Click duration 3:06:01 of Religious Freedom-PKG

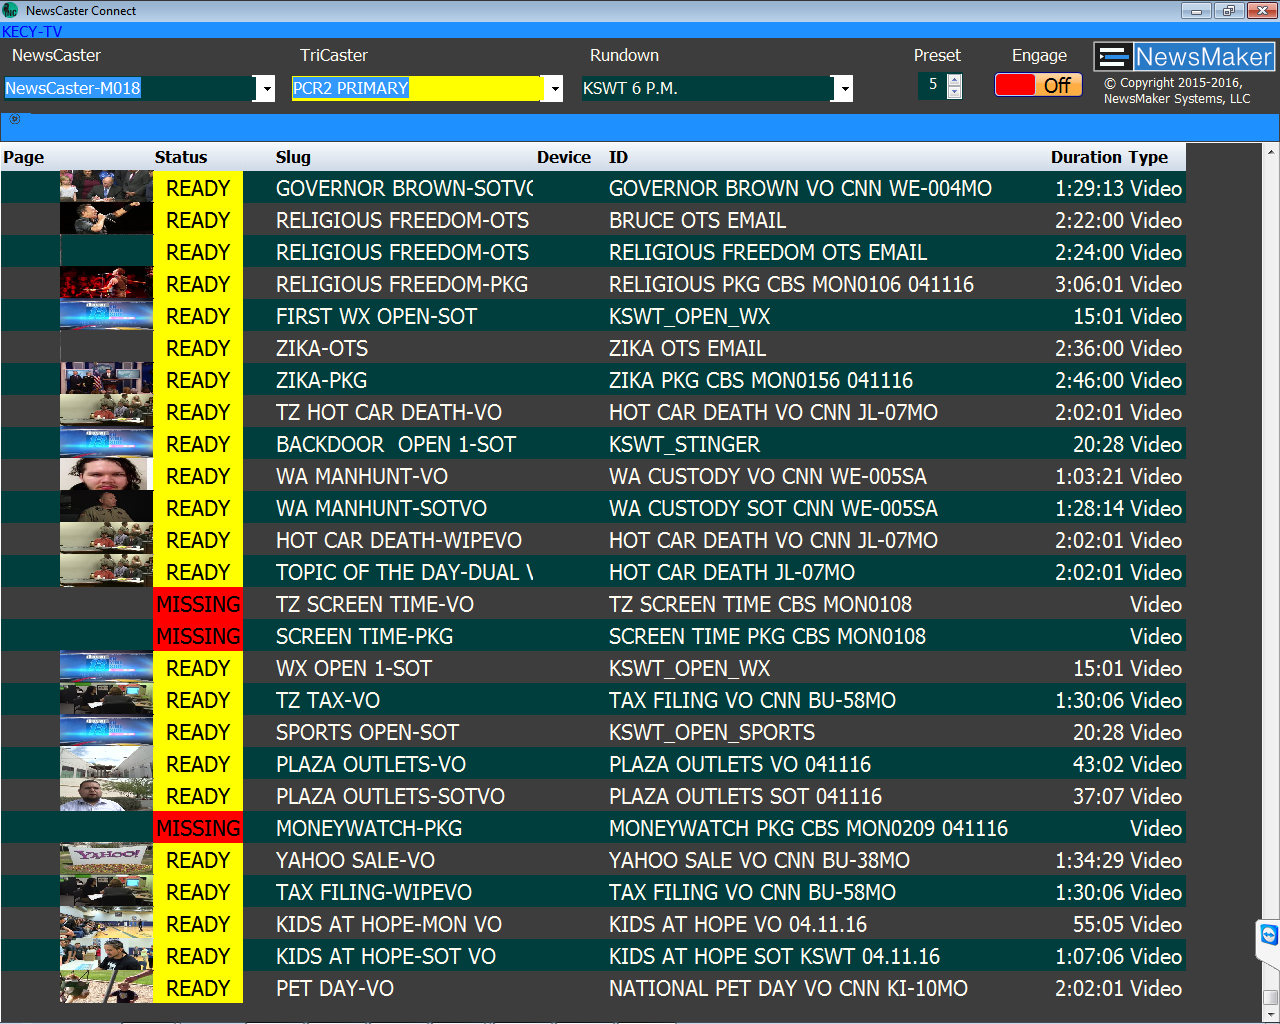(1090, 284)
